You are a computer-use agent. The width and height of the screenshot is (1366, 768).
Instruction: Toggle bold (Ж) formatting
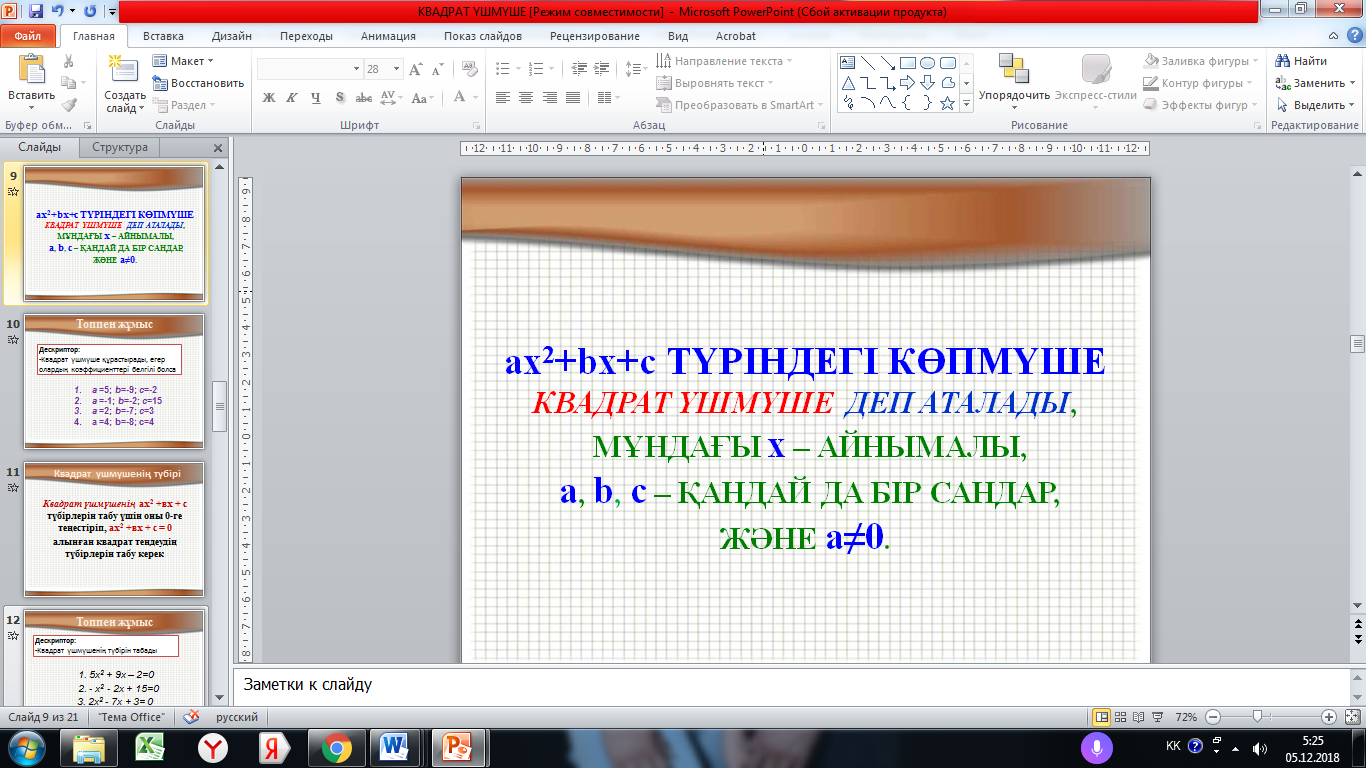tap(268, 98)
